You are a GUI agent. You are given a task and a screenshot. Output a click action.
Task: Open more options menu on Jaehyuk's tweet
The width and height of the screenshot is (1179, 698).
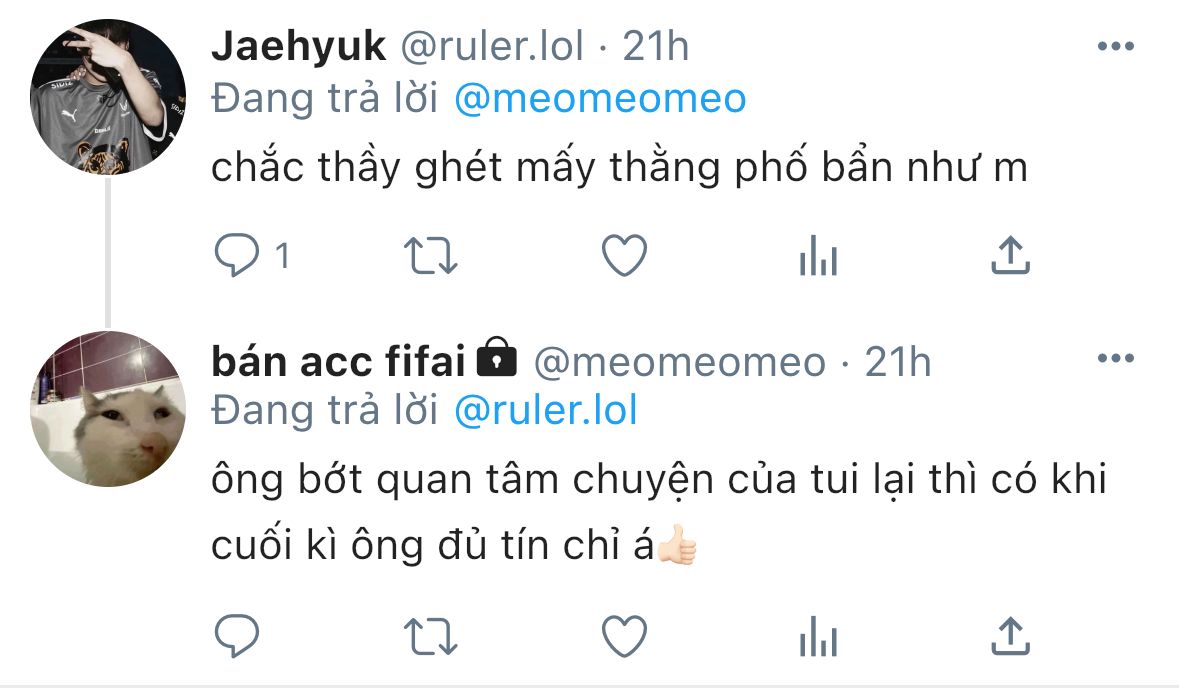[1116, 47]
